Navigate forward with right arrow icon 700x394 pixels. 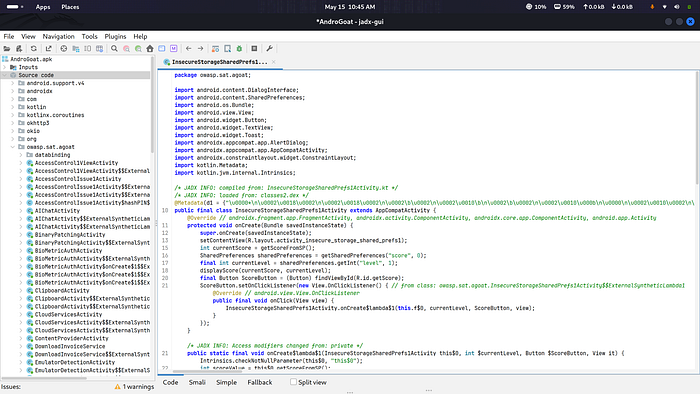[200, 49]
